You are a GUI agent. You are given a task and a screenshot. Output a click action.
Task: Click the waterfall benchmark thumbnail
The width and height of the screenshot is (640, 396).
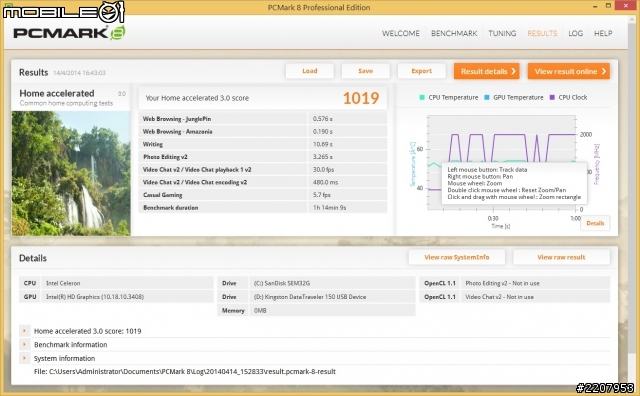point(71,173)
